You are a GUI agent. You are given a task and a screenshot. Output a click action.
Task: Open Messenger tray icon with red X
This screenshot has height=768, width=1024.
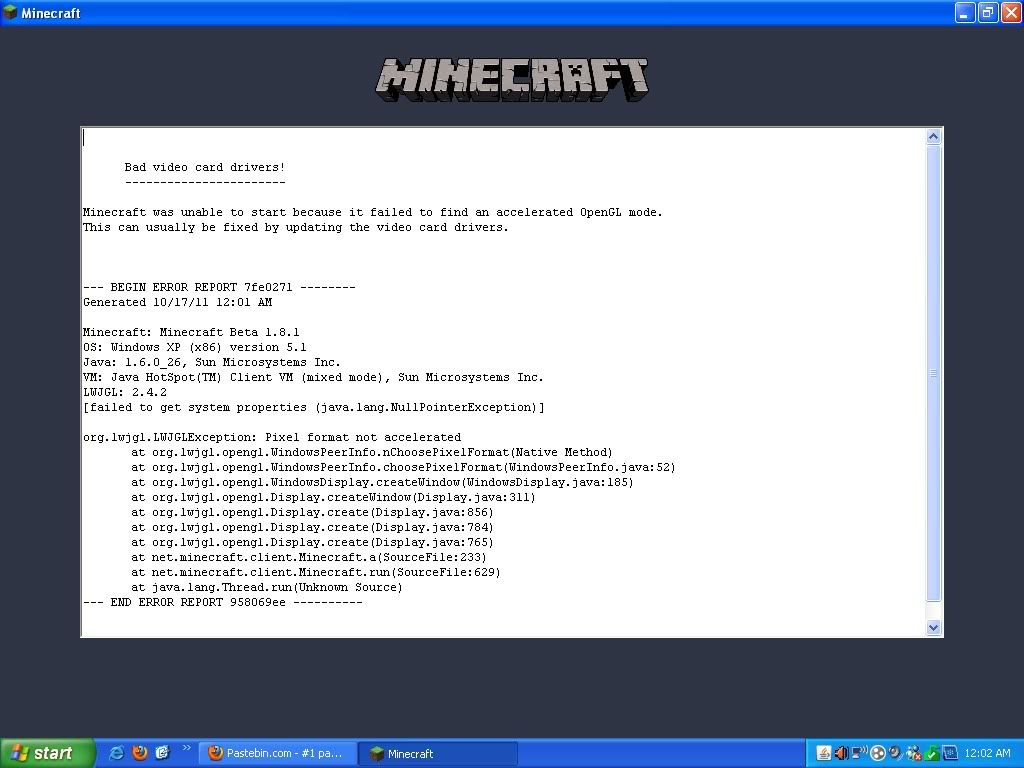pyautogui.click(x=914, y=753)
